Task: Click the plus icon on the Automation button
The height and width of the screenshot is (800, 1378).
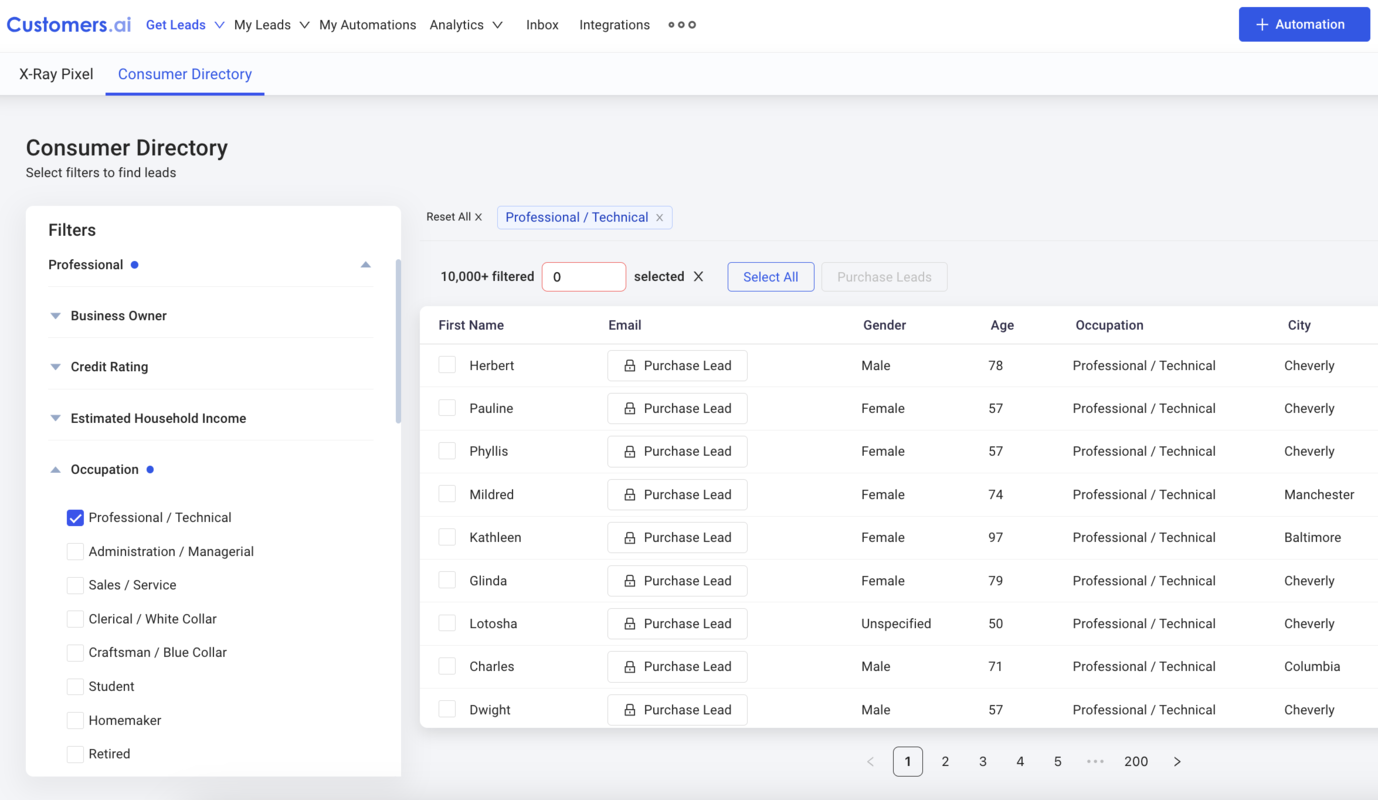Action: (x=1264, y=24)
